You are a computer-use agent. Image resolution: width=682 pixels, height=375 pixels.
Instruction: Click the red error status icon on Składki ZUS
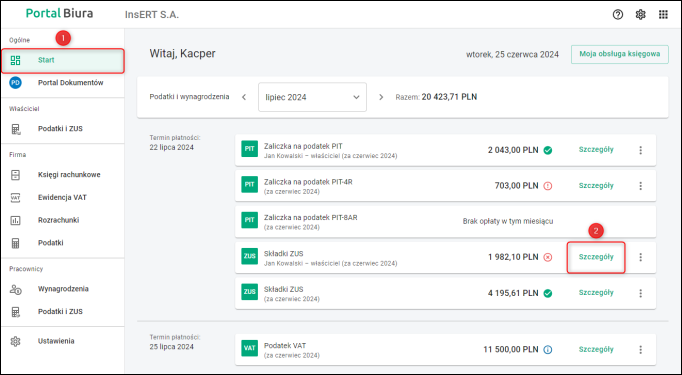pyautogui.click(x=548, y=257)
